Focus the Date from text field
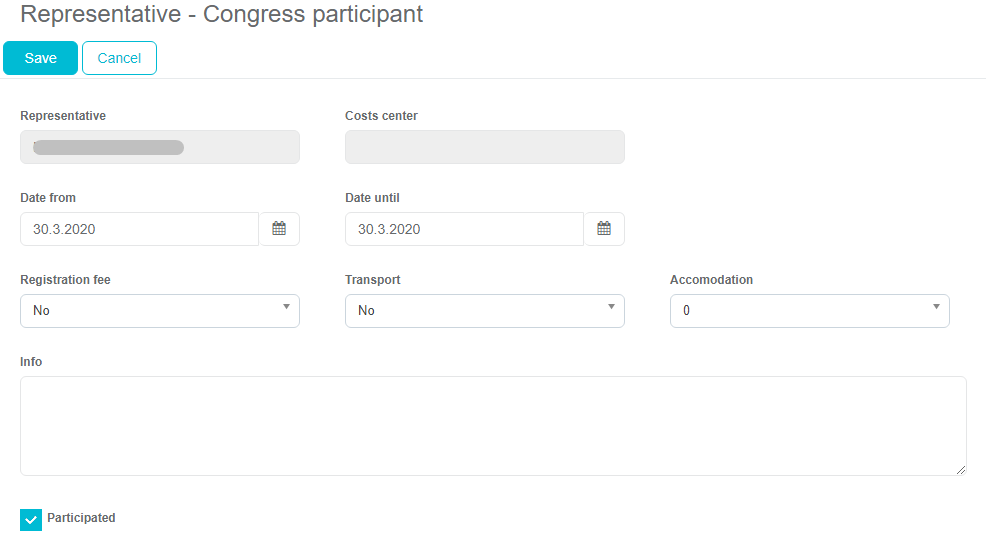986x537 pixels. click(139, 229)
